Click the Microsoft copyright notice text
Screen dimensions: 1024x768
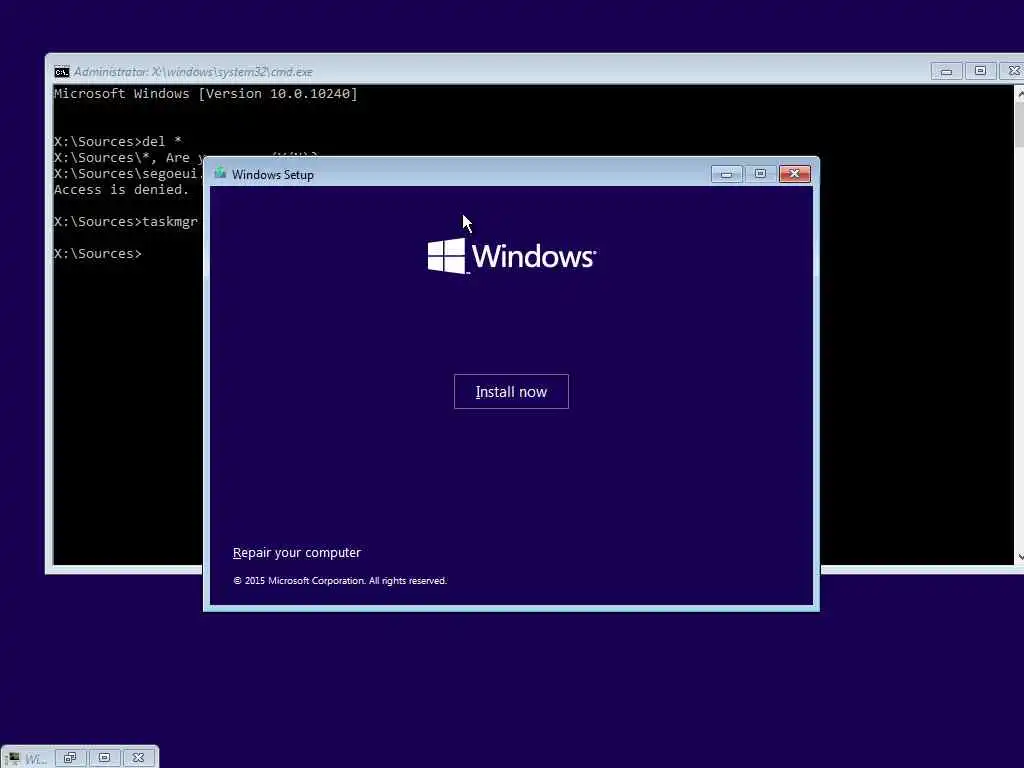(x=340, y=581)
